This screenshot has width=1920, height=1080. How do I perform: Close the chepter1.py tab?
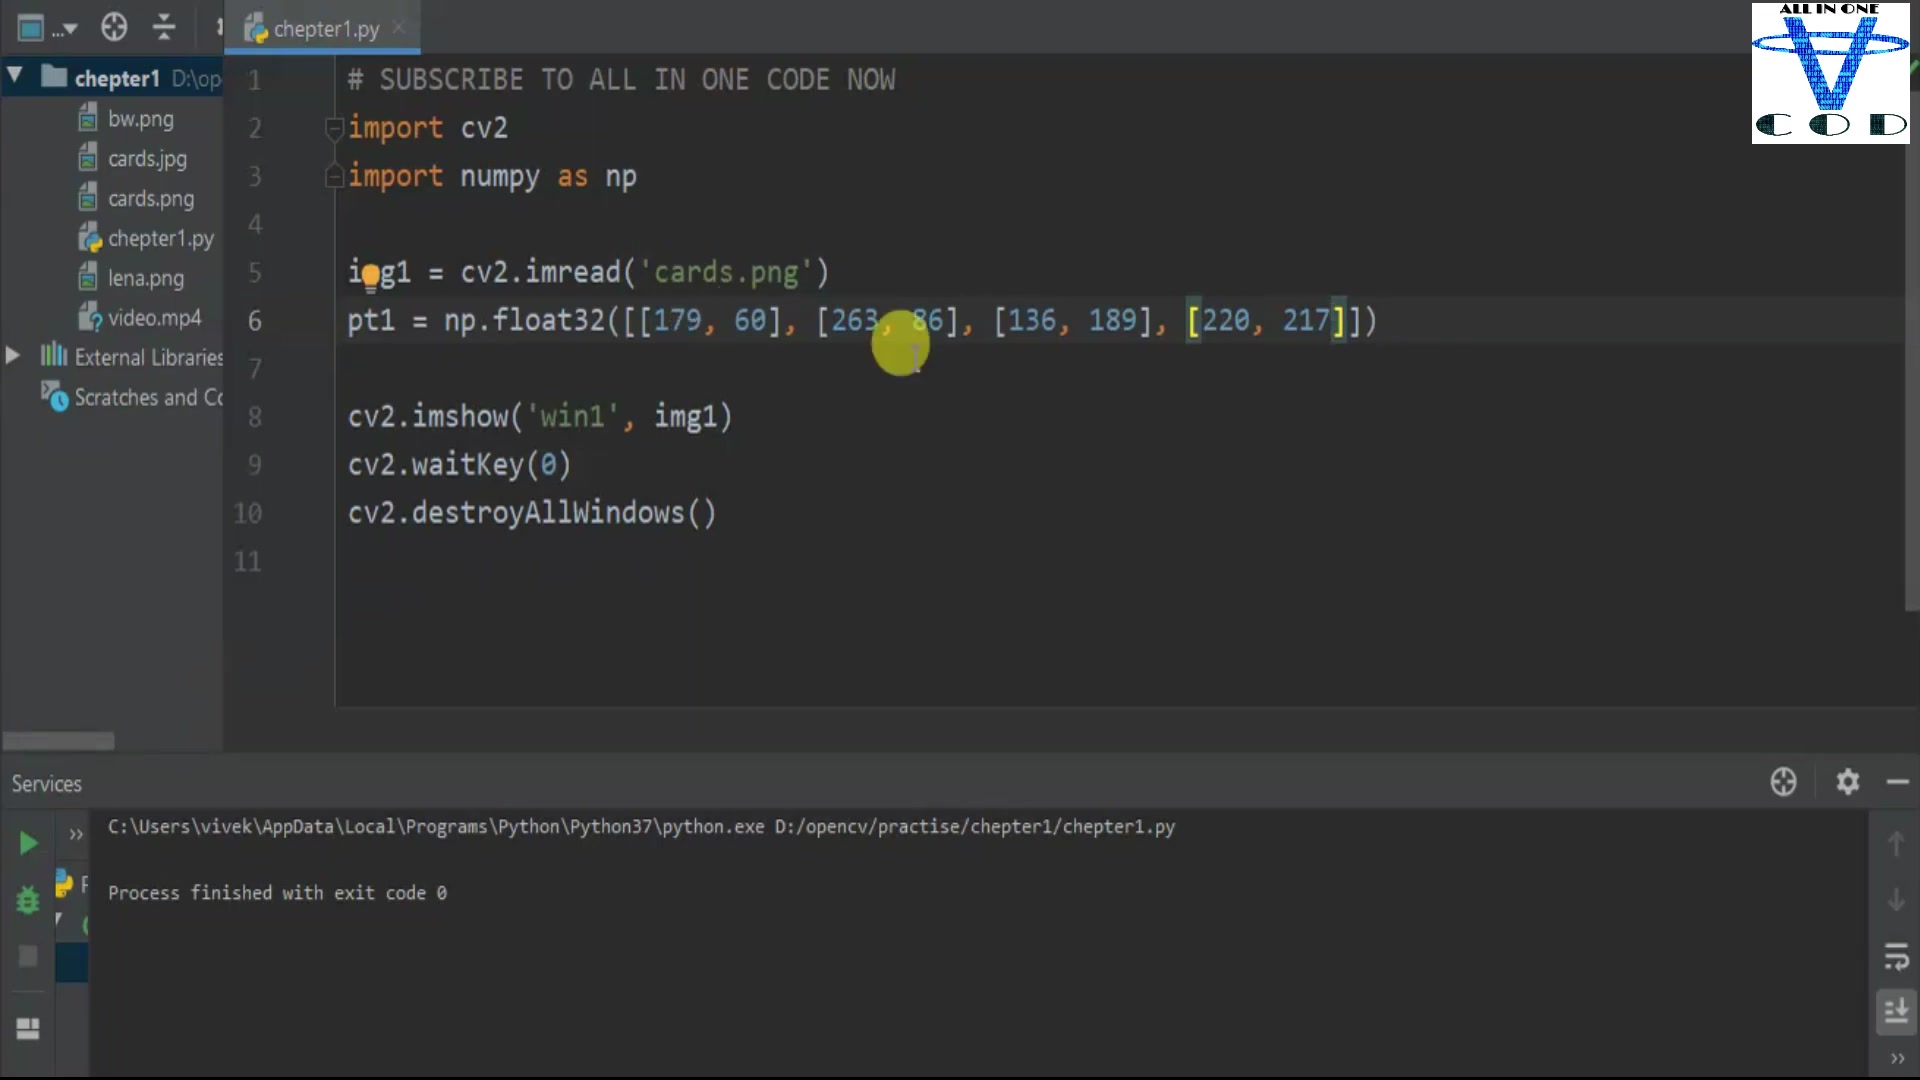399,28
